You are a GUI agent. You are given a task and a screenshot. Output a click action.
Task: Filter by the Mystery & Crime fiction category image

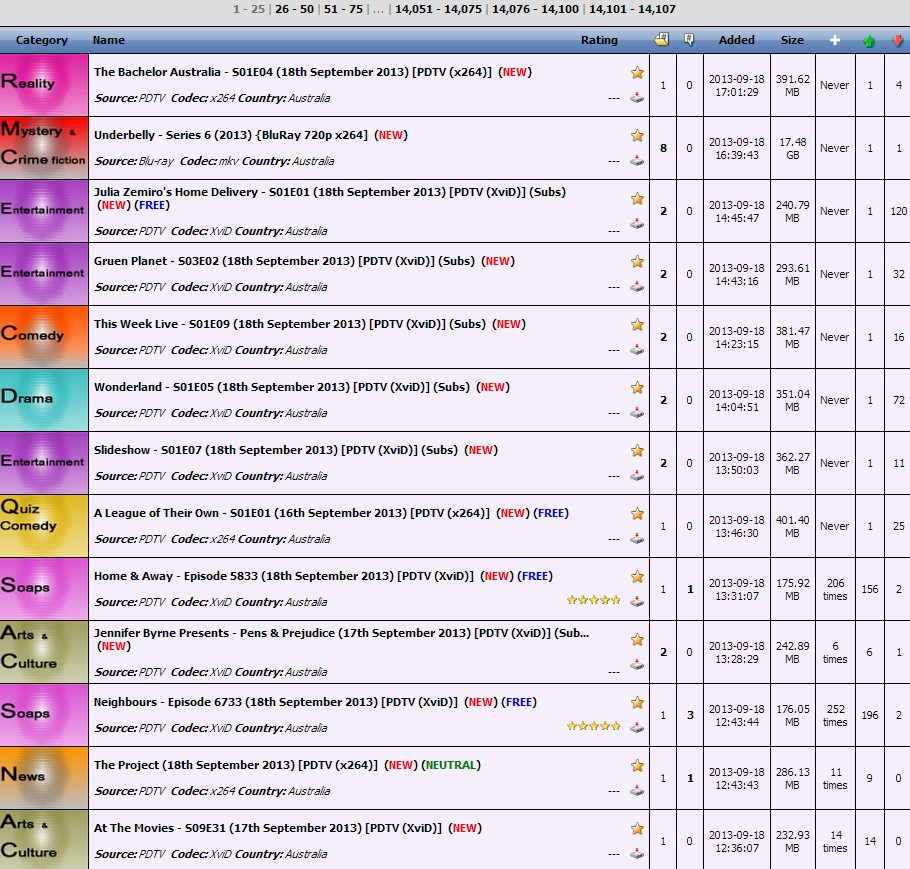pos(44,148)
